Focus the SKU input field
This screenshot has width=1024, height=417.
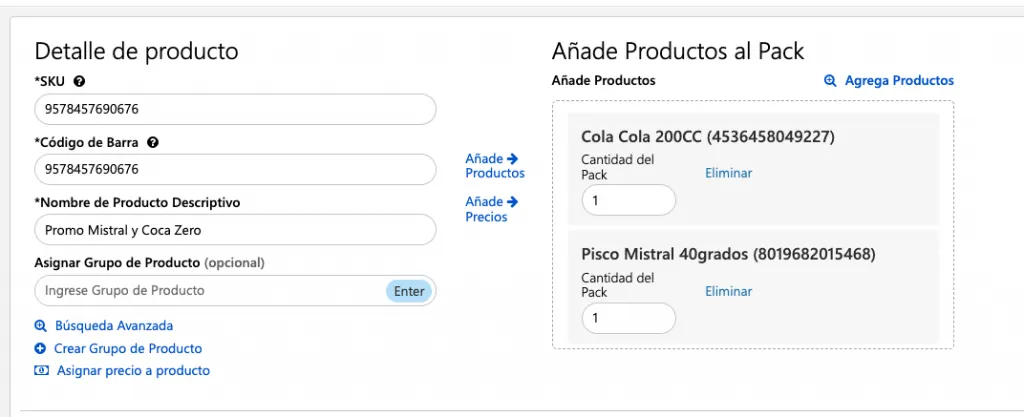pos(235,110)
